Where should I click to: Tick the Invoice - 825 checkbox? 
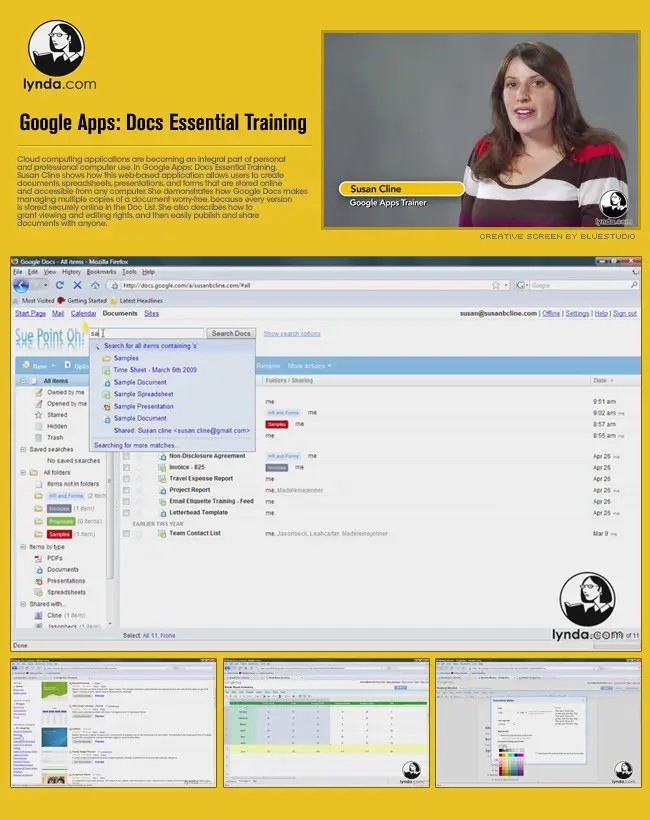126,468
